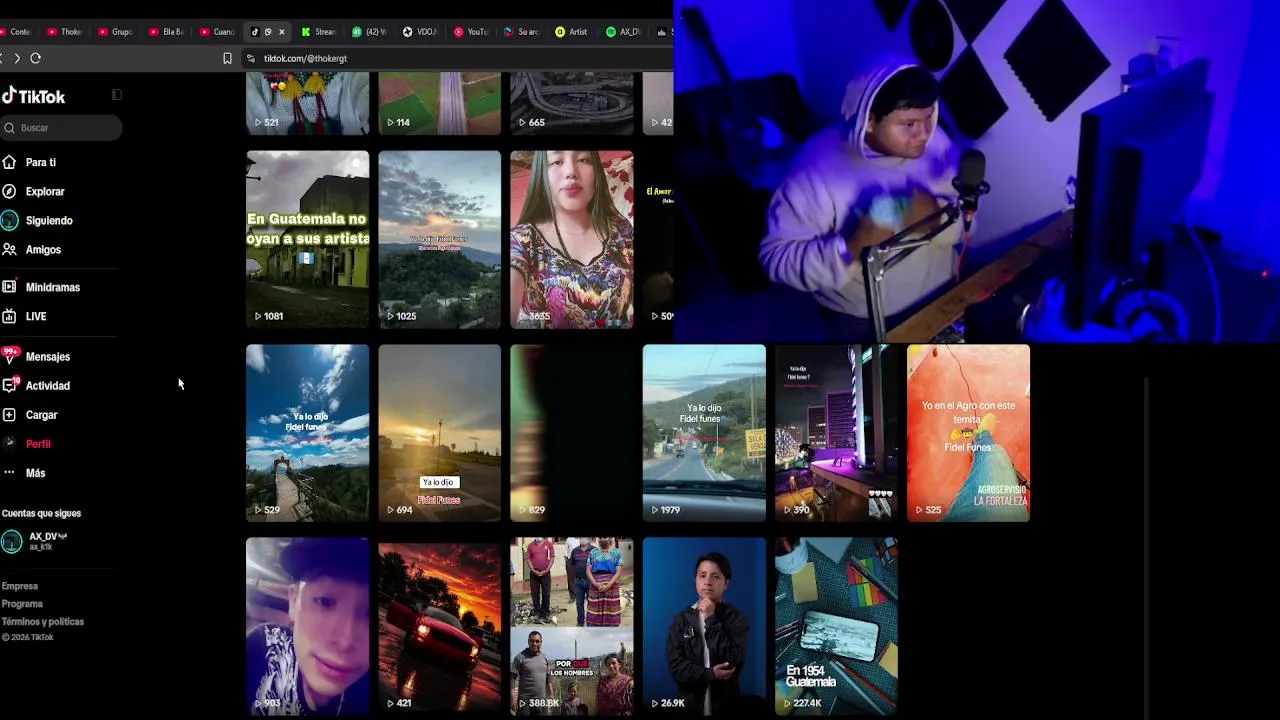Open the Mensajes label
The width and height of the screenshot is (1280, 720).
click(x=48, y=357)
